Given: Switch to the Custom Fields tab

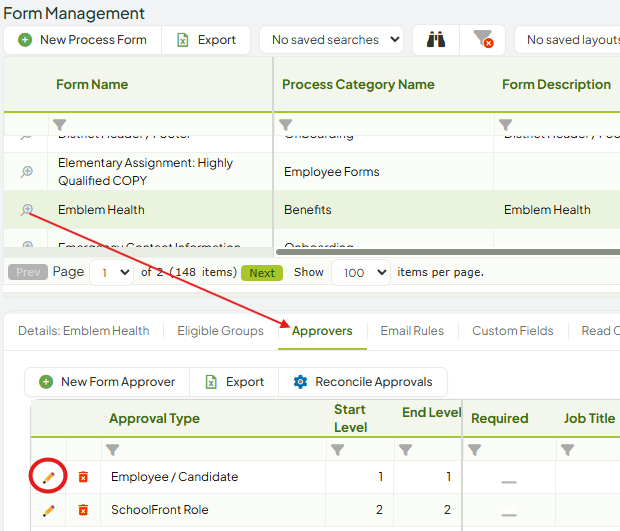Looking at the screenshot, I should pyautogui.click(x=512, y=331).
